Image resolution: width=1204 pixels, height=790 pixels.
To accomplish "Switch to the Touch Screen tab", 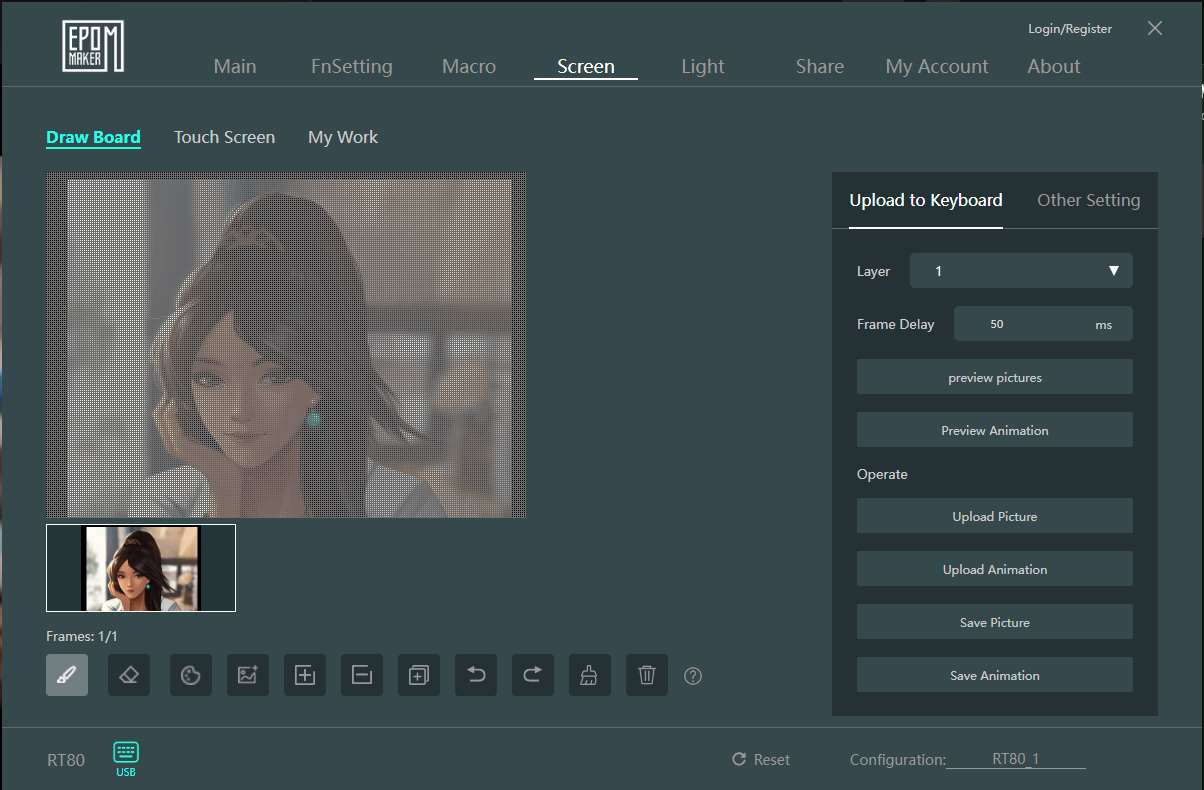I will pyautogui.click(x=224, y=137).
